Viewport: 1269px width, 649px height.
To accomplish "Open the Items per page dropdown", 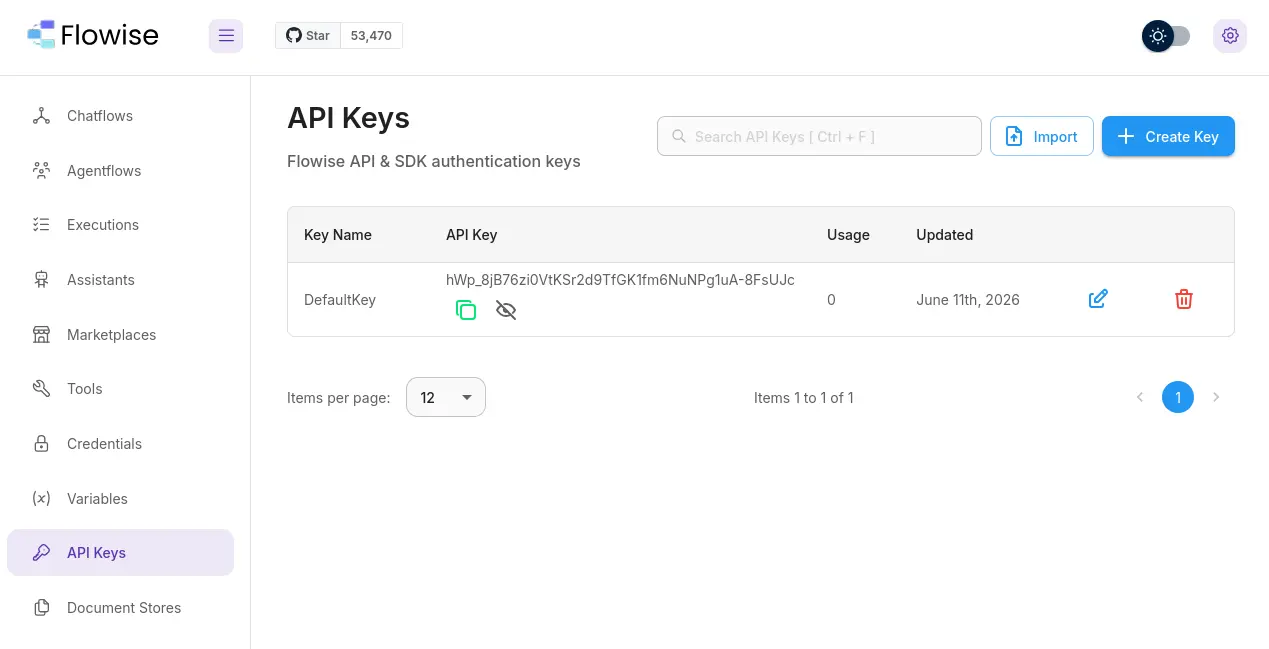I will (x=446, y=397).
